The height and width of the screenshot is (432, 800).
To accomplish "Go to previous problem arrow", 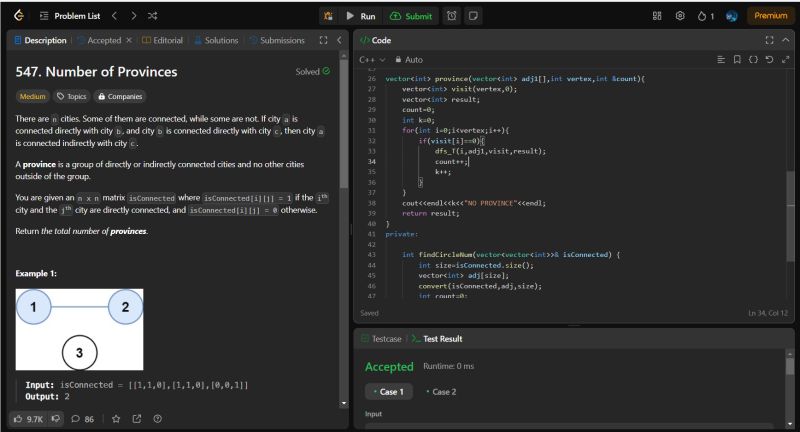I will tap(114, 16).
